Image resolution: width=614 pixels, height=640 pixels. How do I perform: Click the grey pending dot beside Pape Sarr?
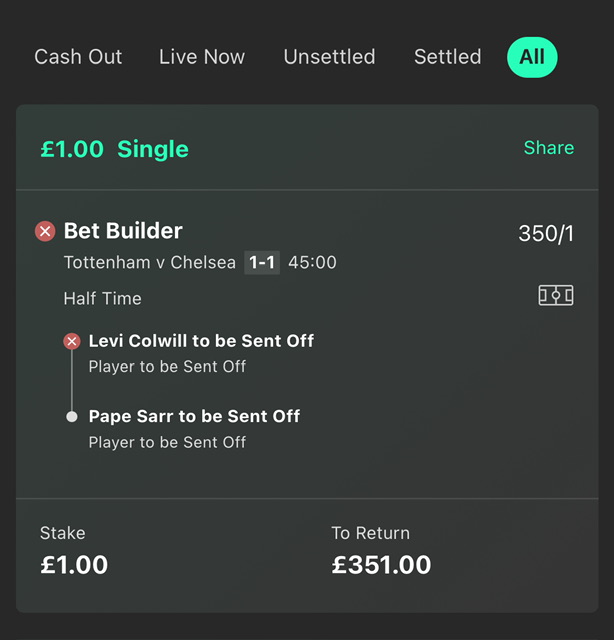[72, 417]
